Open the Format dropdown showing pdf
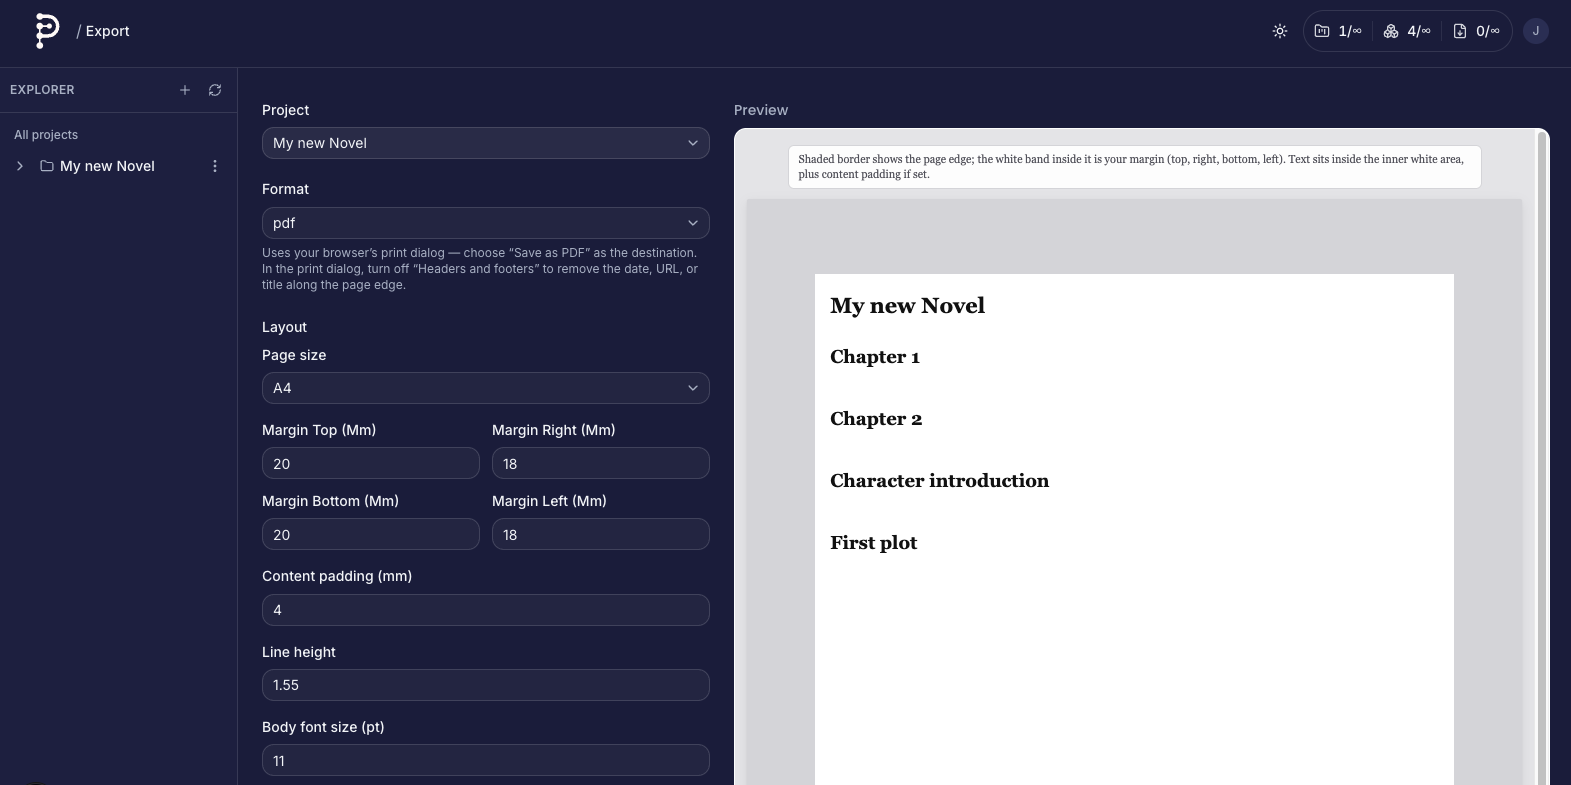The image size is (1571, 785). tap(485, 223)
